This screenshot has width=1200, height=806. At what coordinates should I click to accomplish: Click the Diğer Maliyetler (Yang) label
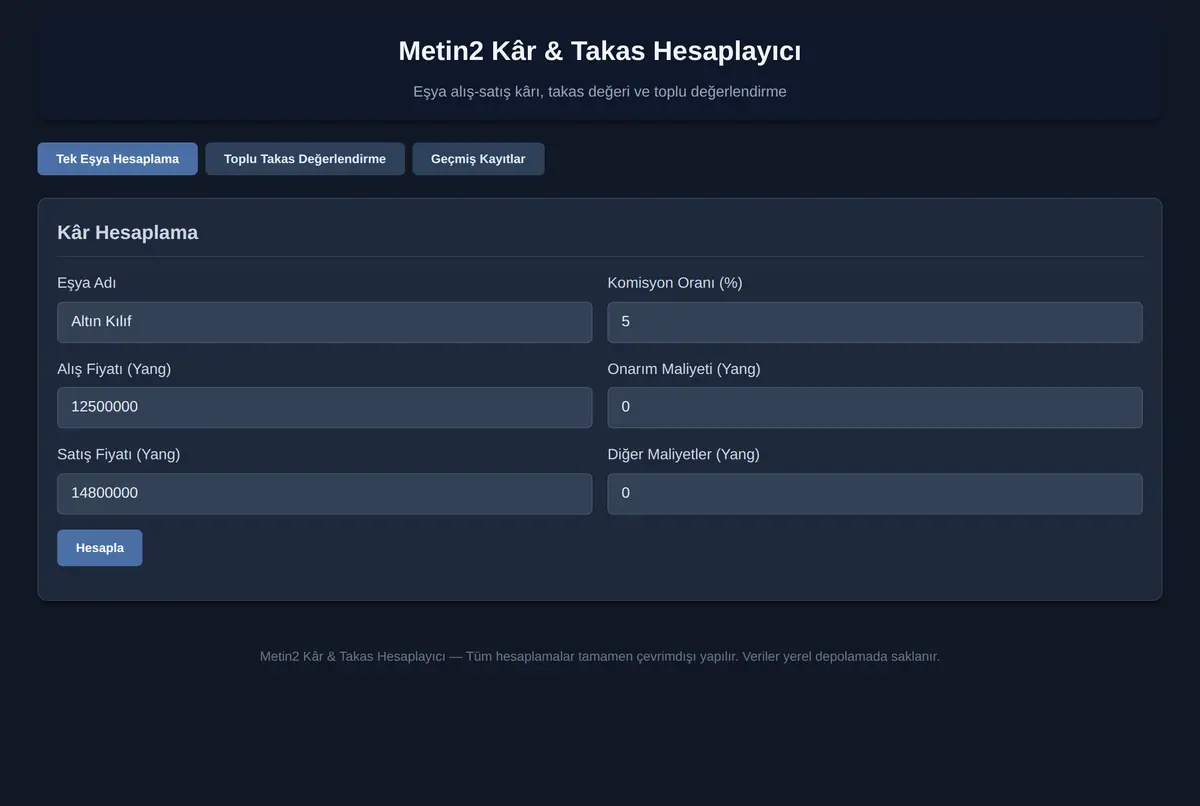click(684, 454)
